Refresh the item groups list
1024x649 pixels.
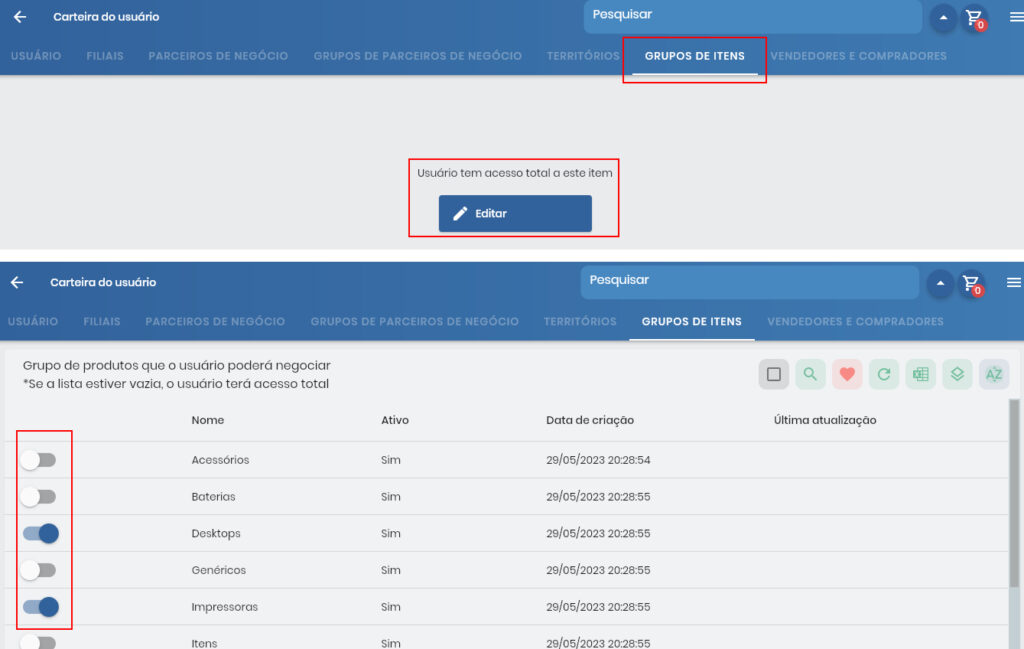coord(884,374)
